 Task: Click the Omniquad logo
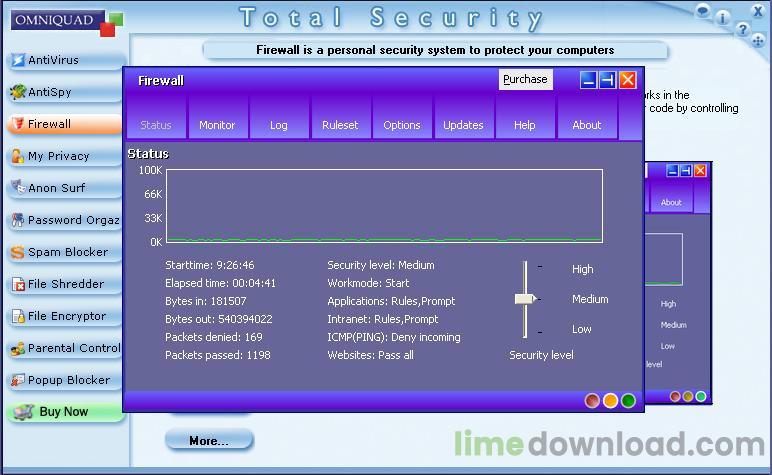[66, 22]
